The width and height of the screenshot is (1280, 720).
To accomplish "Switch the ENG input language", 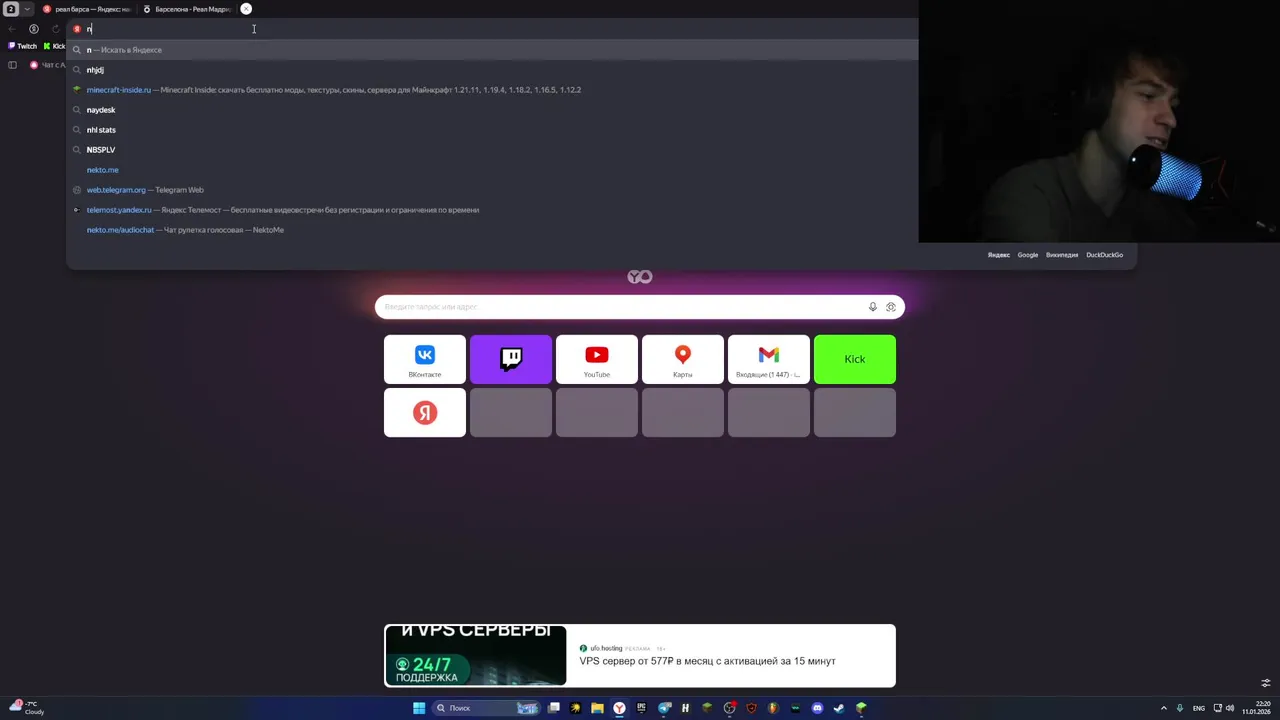I will click(x=1198, y=708).
